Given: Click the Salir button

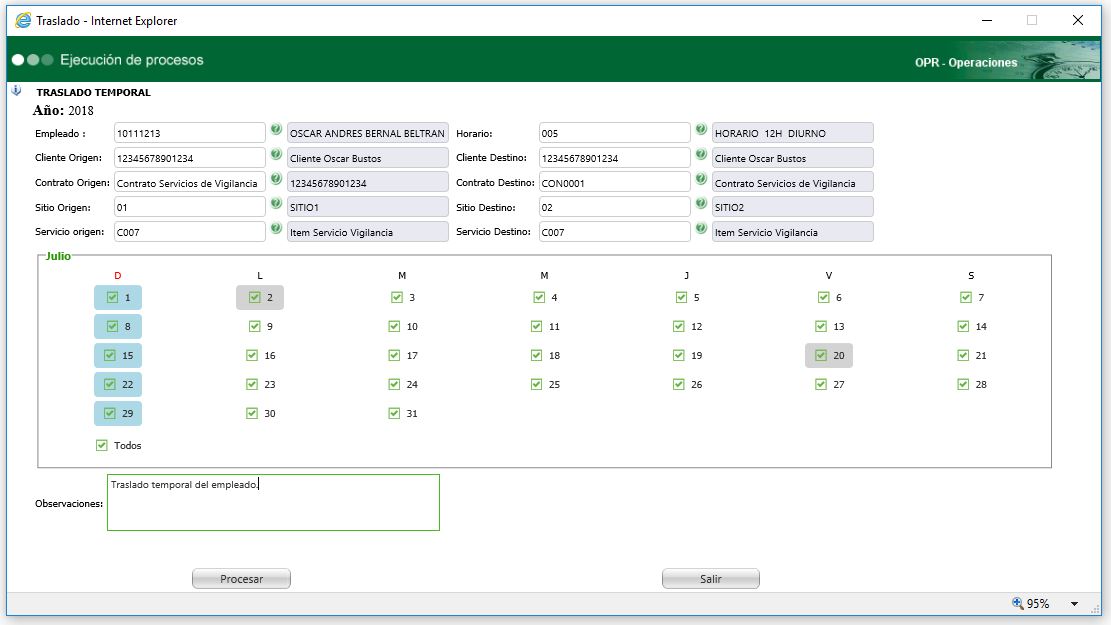Looking at the screenshot, I should [x=710, y=579].
